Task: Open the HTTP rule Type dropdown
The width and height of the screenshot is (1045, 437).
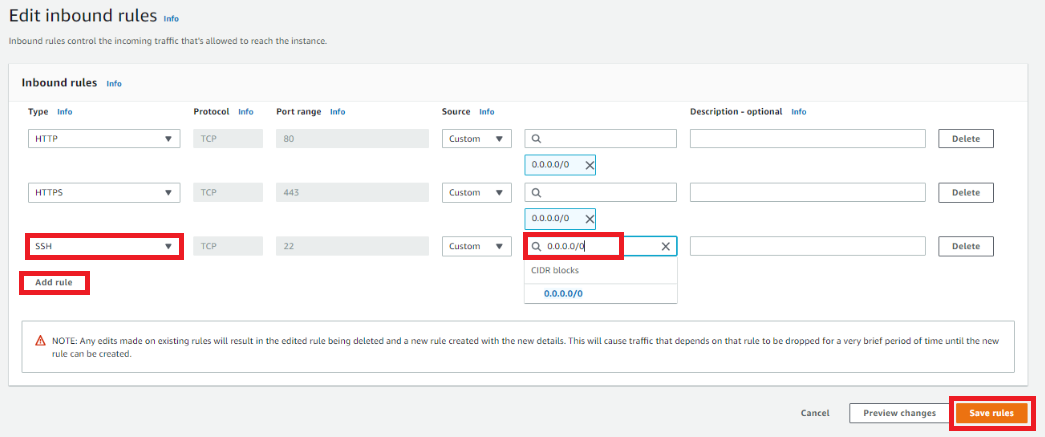Action: click(x=104, y=139)
